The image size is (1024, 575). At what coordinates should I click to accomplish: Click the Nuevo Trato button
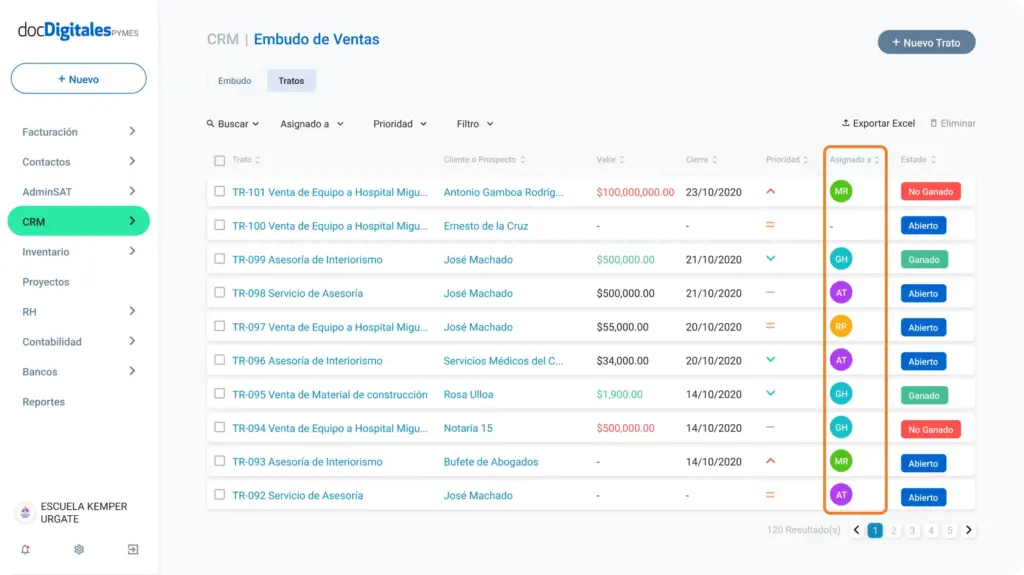(926, 42)
